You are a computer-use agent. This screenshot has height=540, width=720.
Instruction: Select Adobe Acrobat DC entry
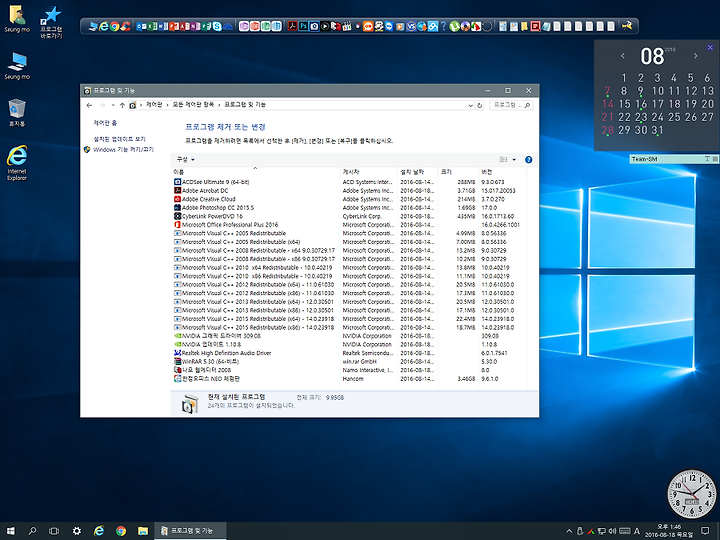(349, 191)
